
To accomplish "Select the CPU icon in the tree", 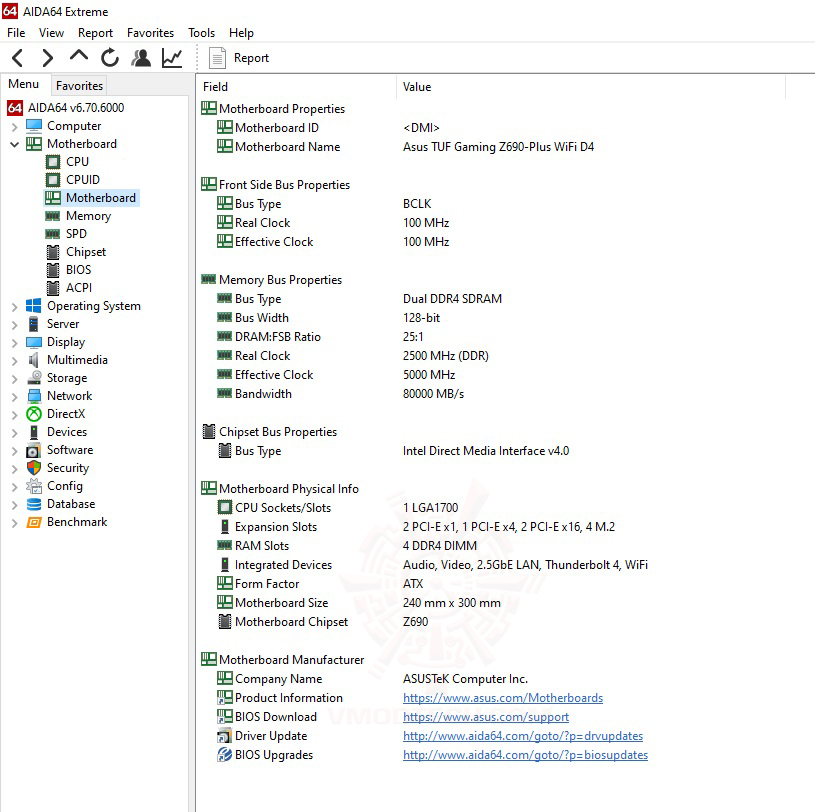I will click(52, 162).
